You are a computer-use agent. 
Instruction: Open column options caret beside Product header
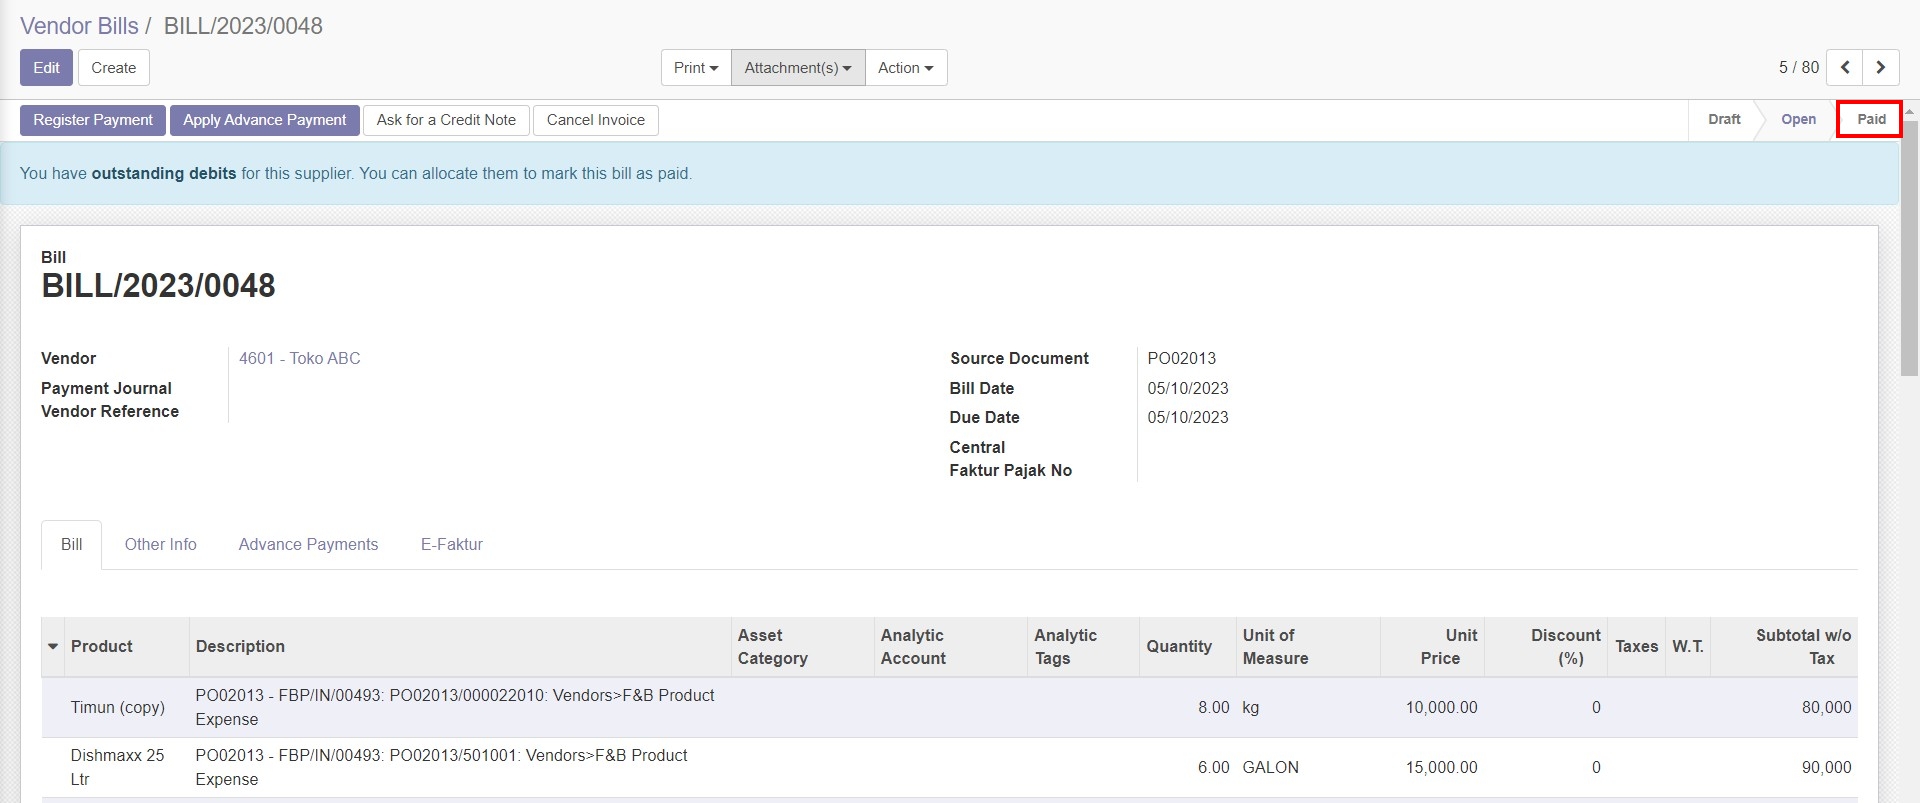53,647
